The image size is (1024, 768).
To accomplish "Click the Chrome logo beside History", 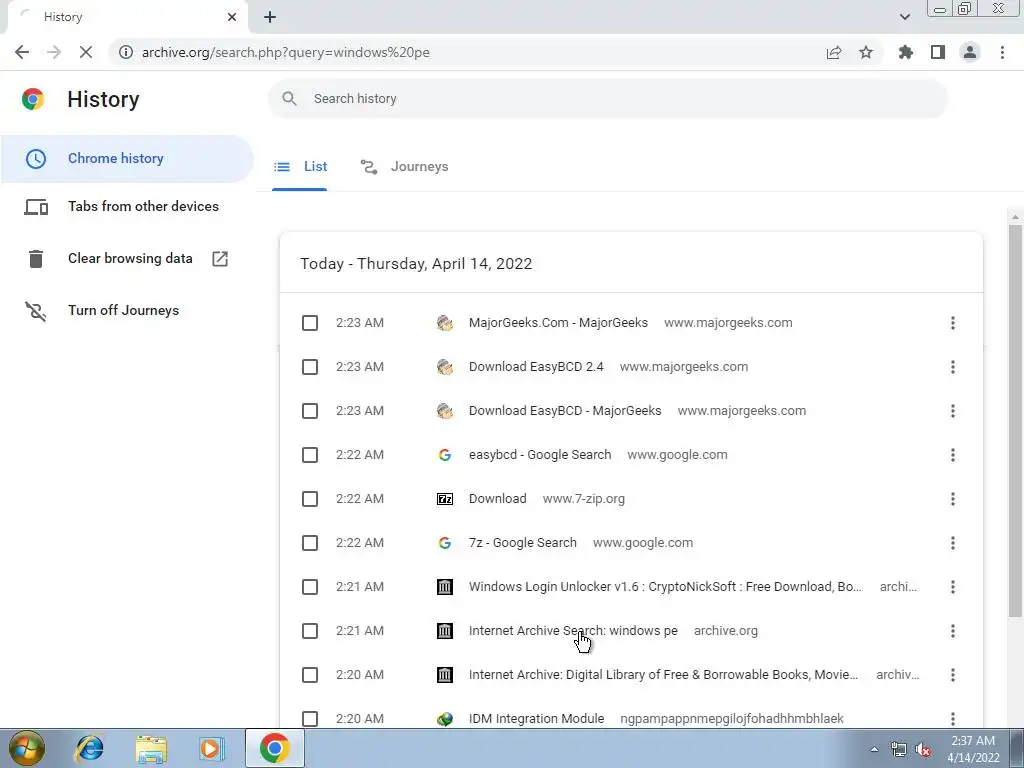I will pos(33,99).
